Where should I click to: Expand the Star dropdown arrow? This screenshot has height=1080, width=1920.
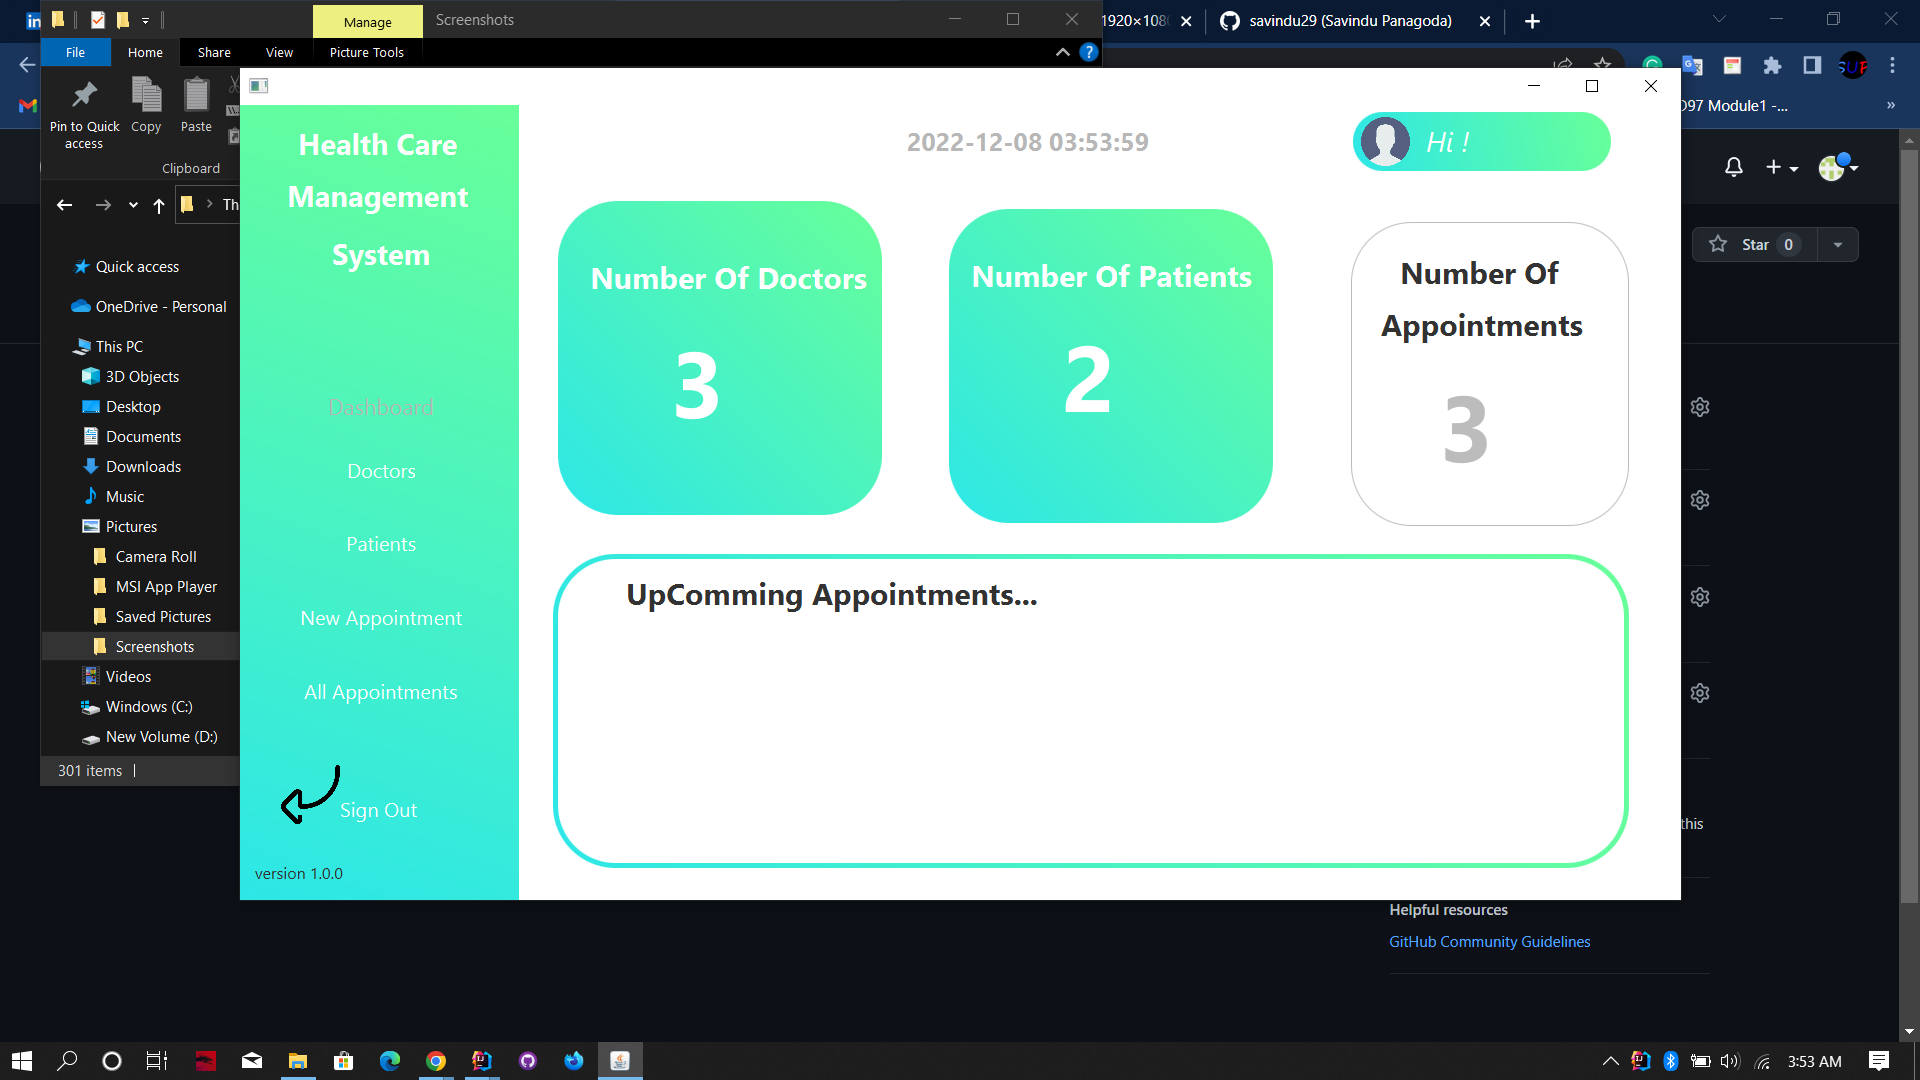point(1838,245)
